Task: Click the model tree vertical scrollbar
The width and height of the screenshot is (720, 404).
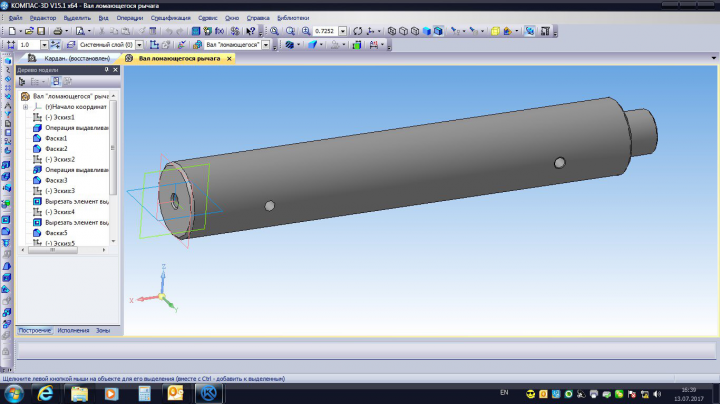Action: 113,148
